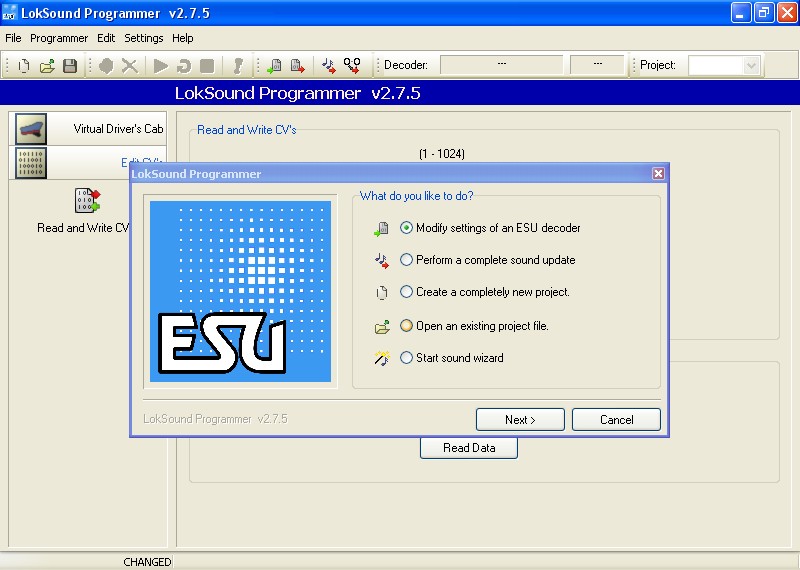Open the Virtual Driver's Cab panel
The width and height of the screenshot is (800, 570).
[88, 129]
